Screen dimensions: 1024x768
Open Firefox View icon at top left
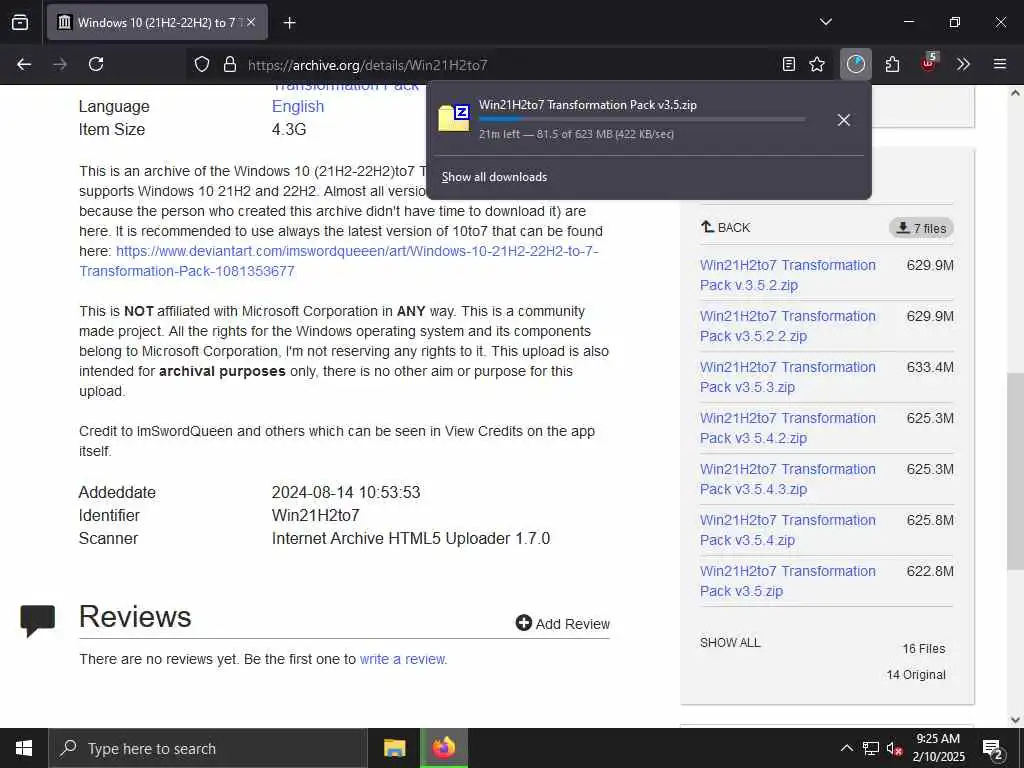(20, 22)
